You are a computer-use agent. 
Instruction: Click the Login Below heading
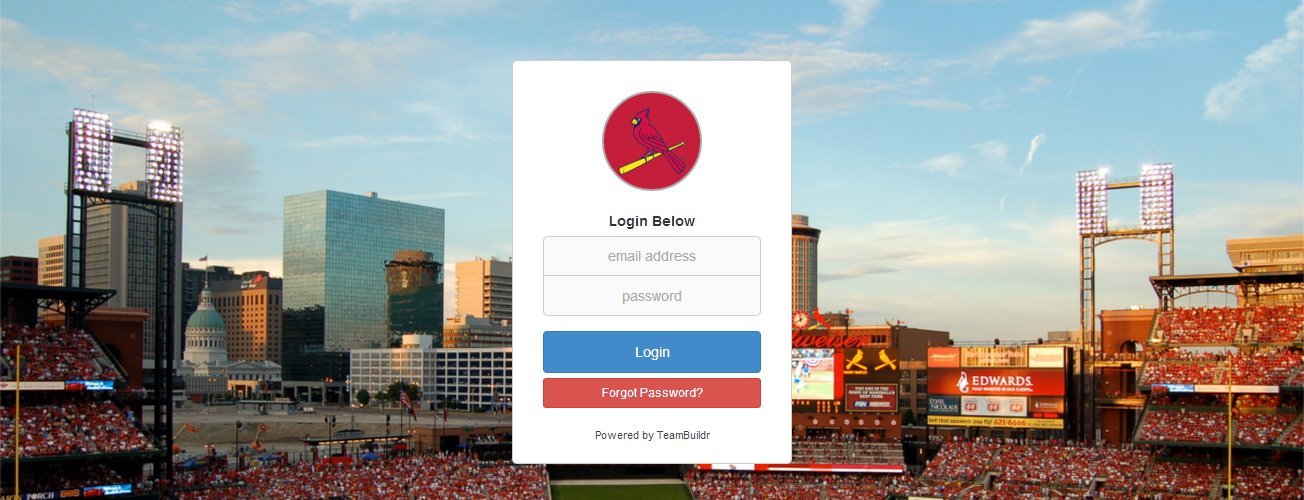[x=652, y=221]
